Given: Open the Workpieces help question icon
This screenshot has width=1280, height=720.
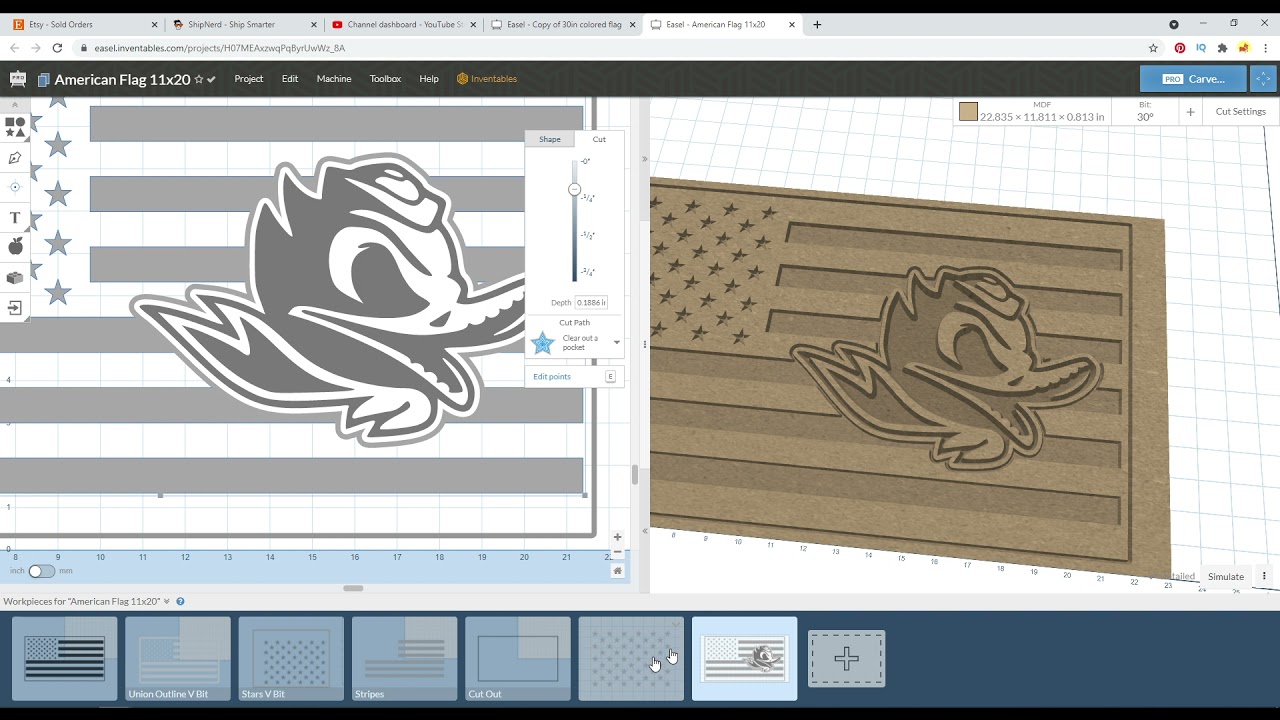Looking at the screenshot, I should pos(181,601).
